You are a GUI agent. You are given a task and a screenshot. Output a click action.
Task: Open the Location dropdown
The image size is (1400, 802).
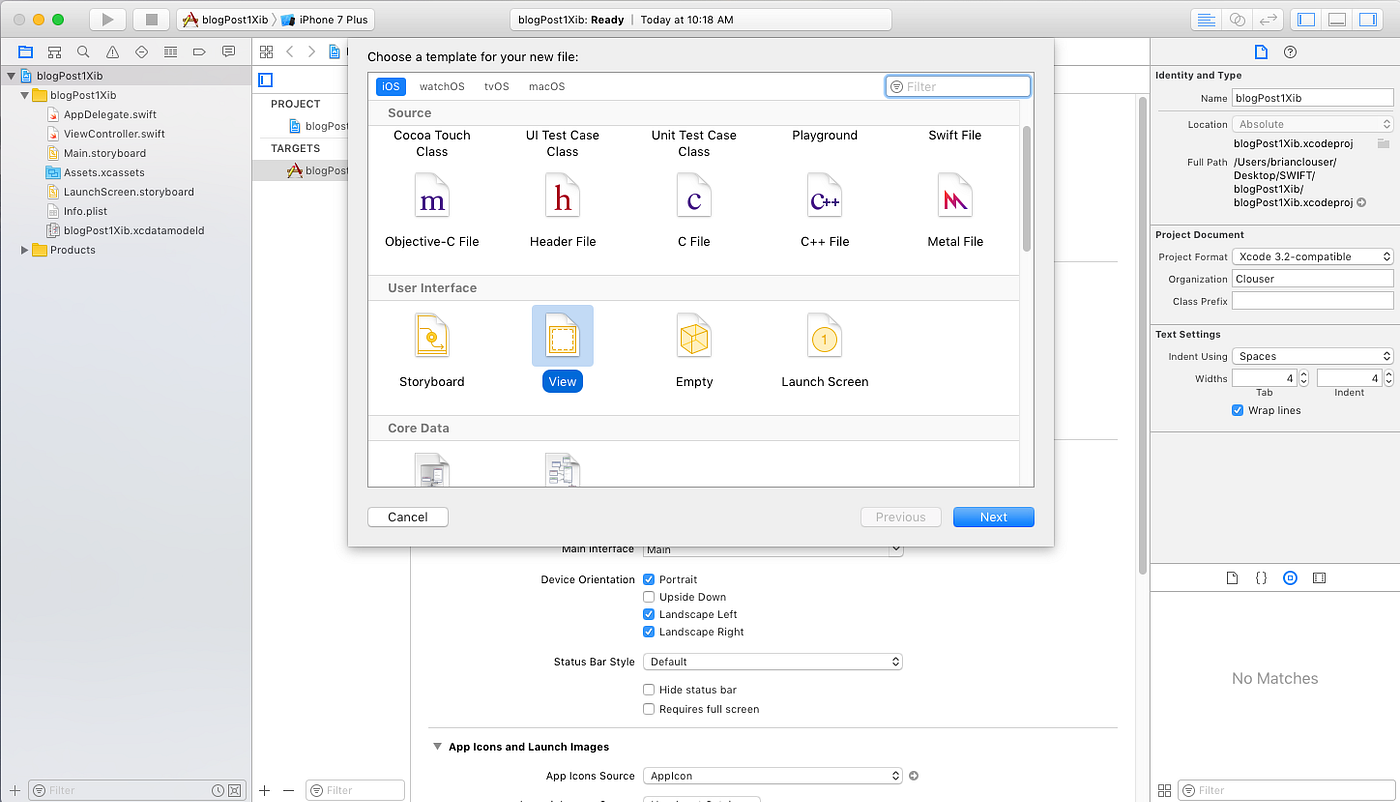click(x=1312, y=124)
